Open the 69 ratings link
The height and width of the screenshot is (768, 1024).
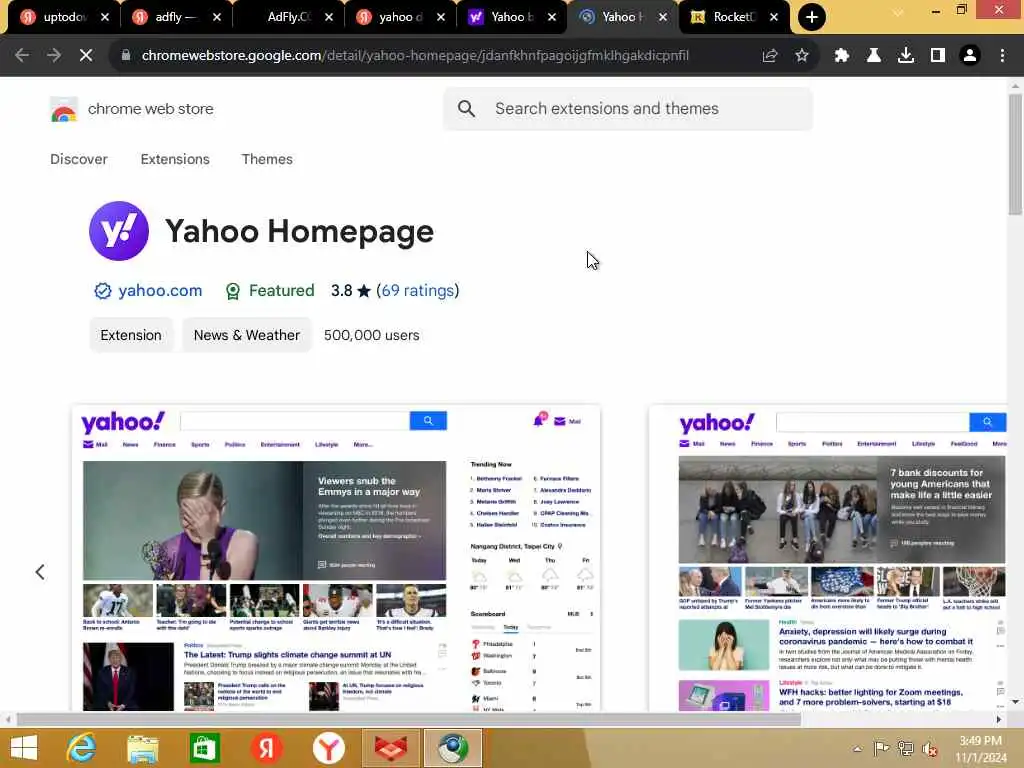417,291
